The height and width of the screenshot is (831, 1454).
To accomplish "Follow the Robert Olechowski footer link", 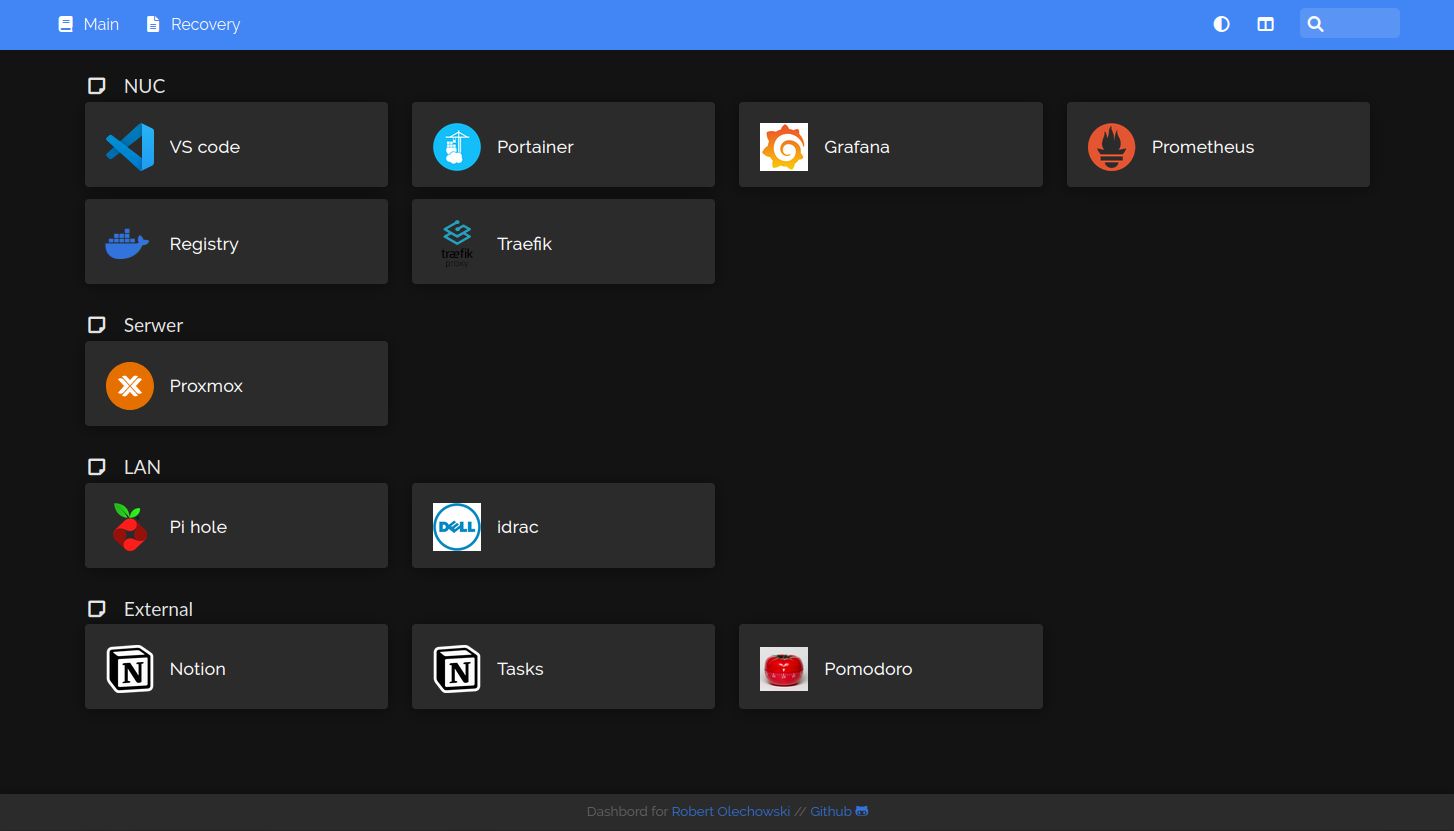I will tap(730, 812).
